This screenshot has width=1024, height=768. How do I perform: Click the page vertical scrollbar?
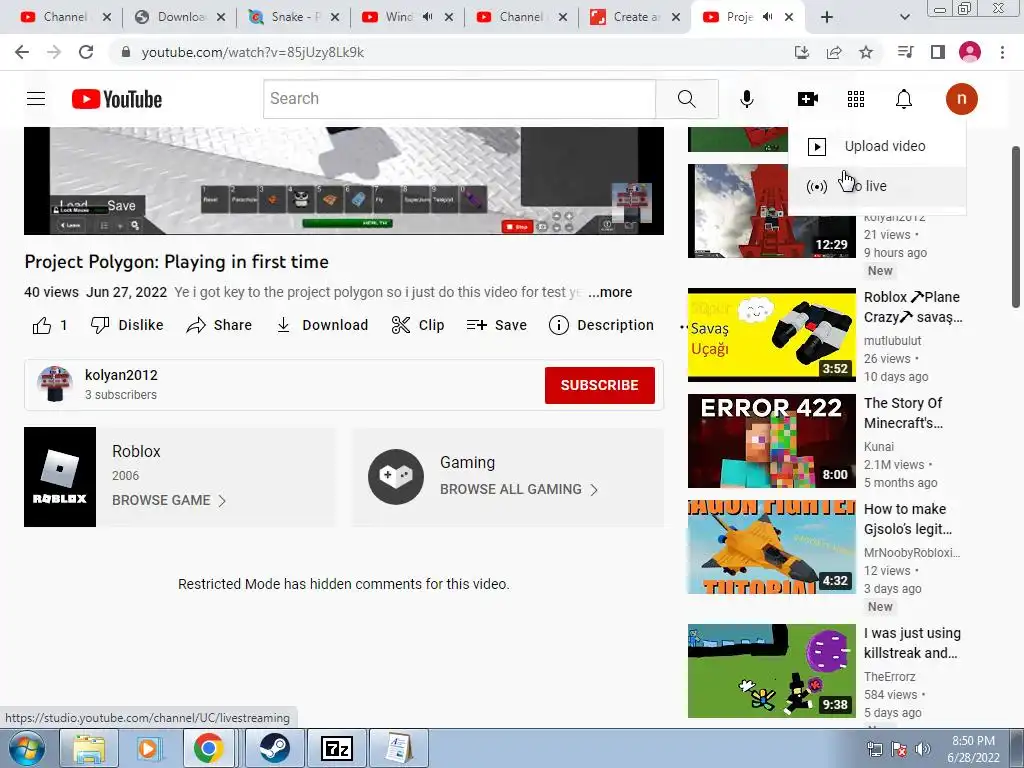click(1016, 227)
